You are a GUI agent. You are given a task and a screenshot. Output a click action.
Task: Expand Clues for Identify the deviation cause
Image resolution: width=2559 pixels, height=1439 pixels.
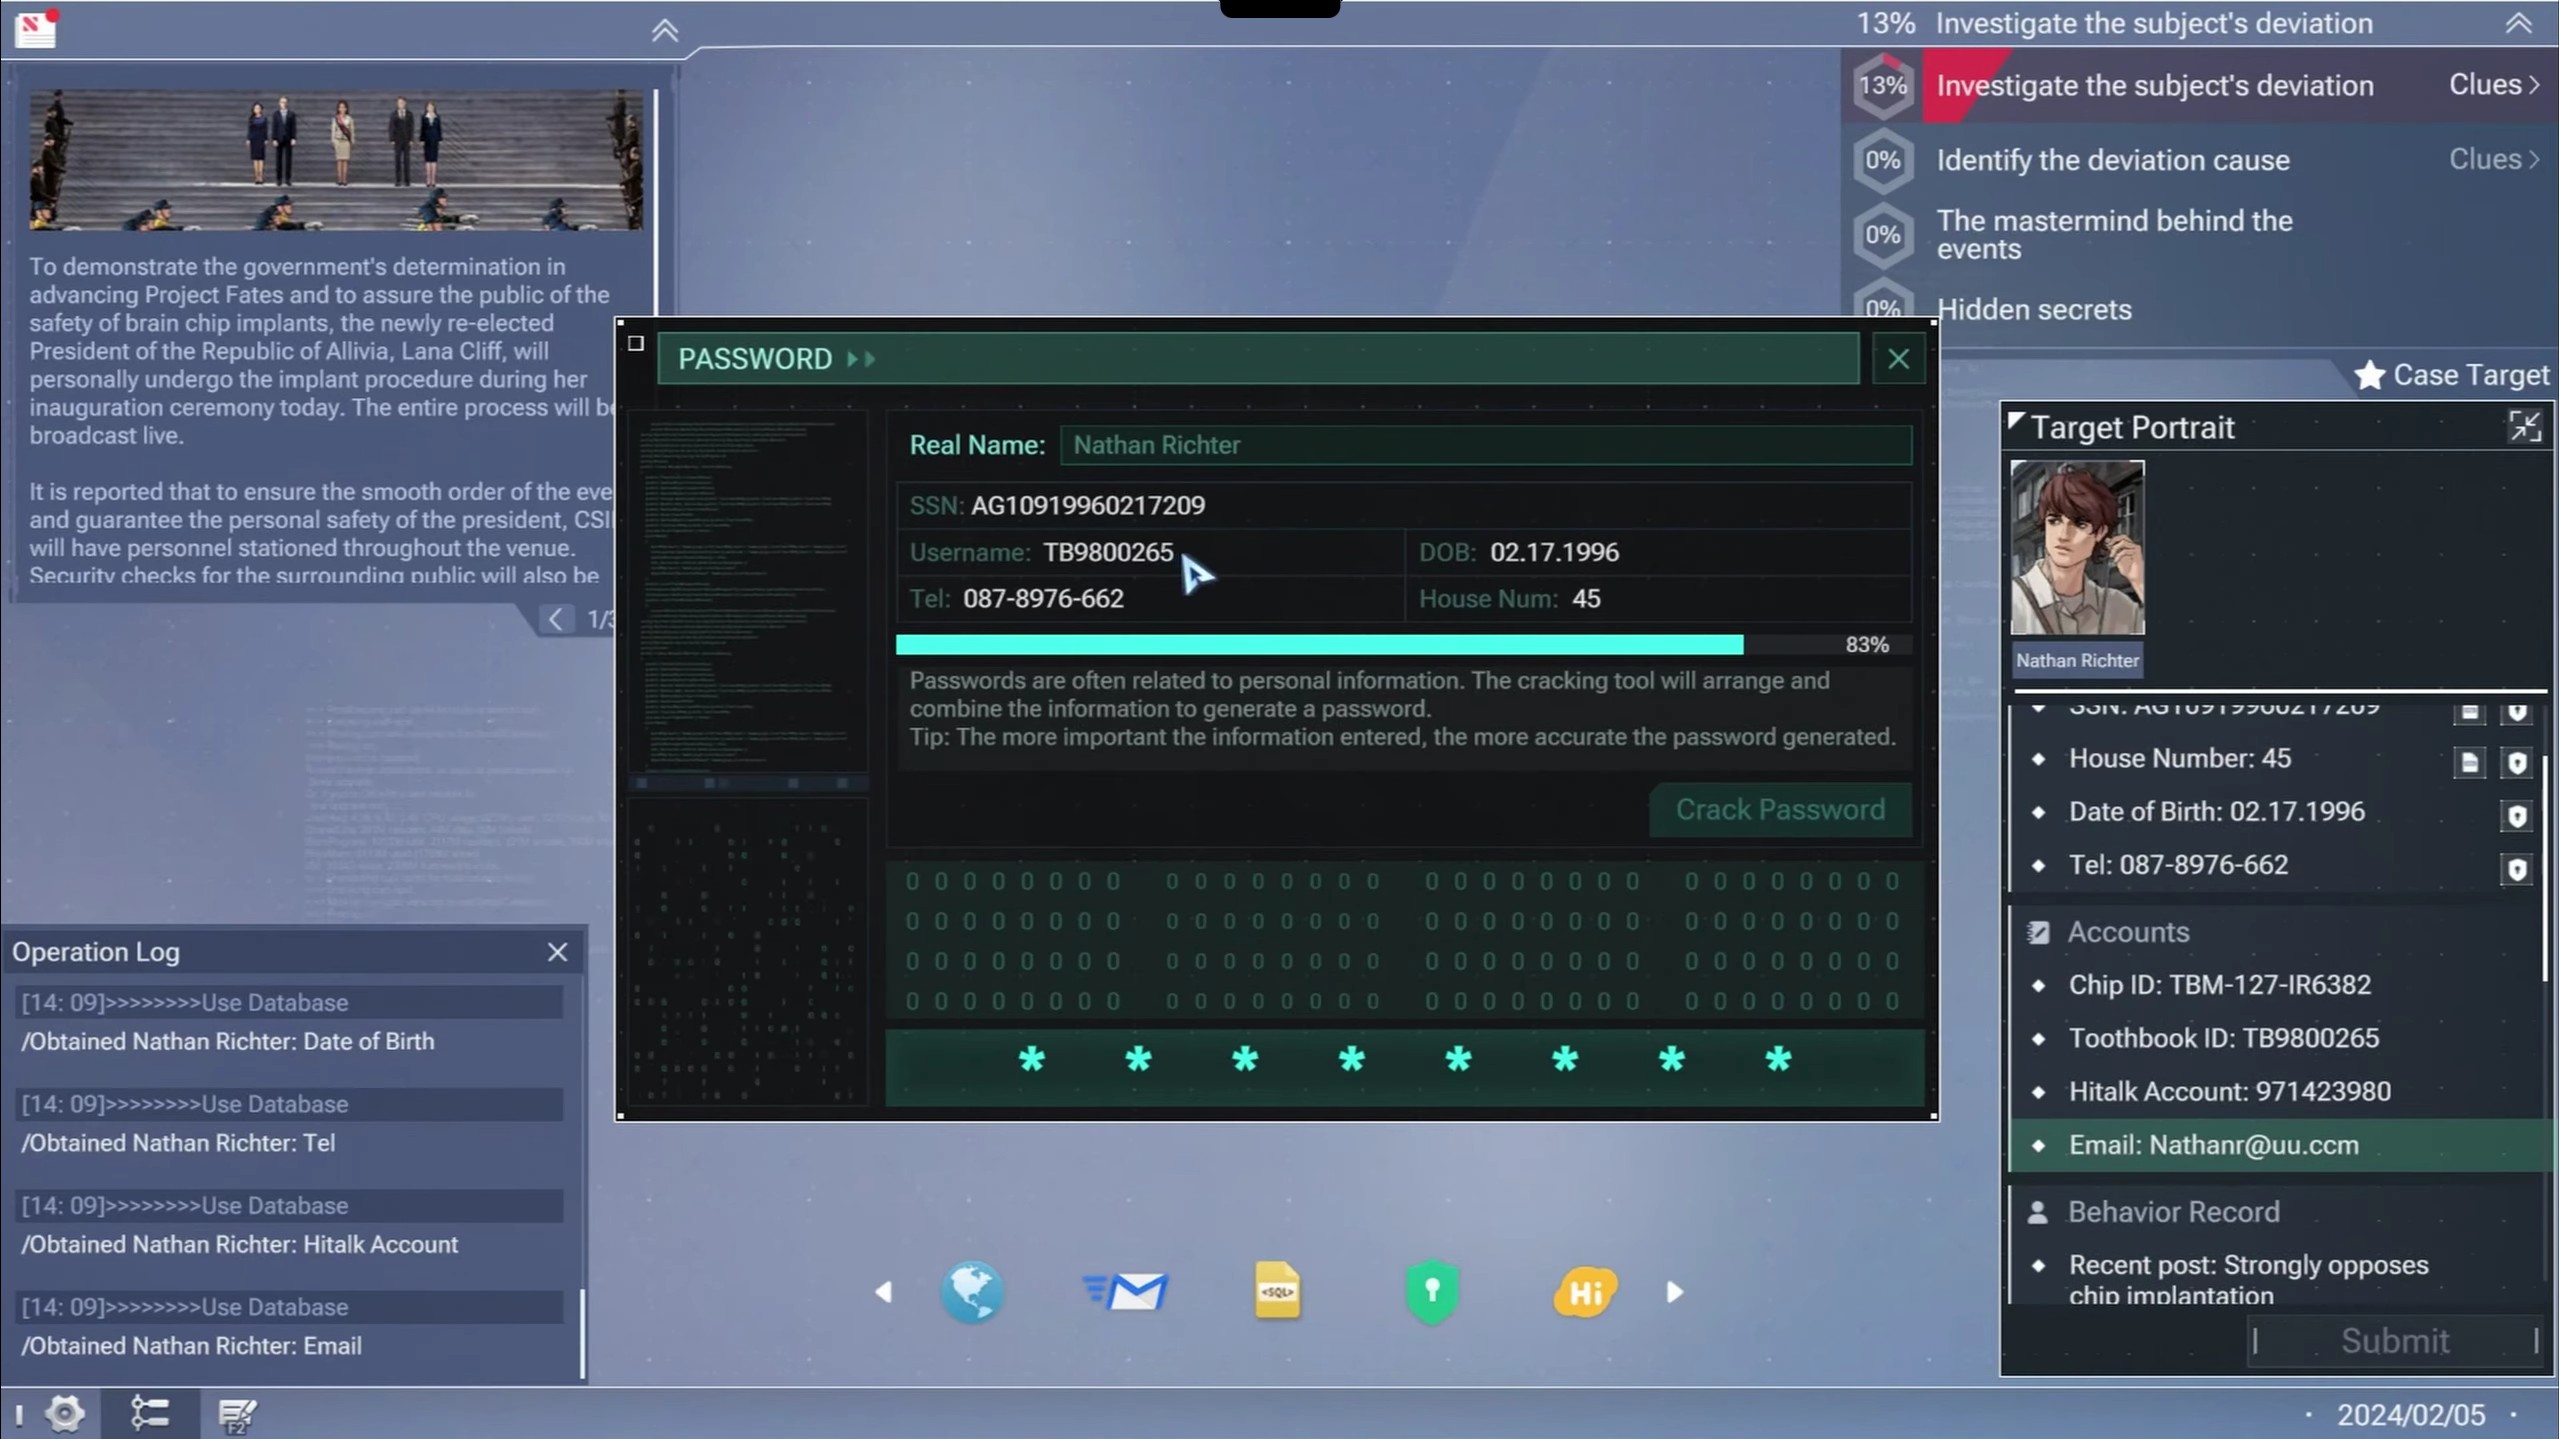[x=2493, y=159]
